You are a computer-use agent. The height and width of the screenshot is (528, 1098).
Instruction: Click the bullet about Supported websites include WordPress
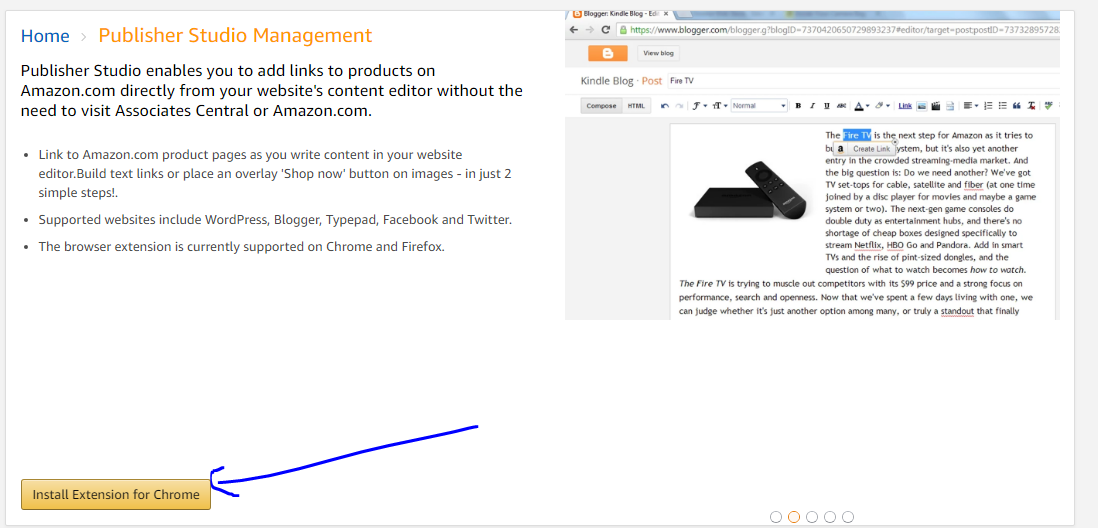275,220
